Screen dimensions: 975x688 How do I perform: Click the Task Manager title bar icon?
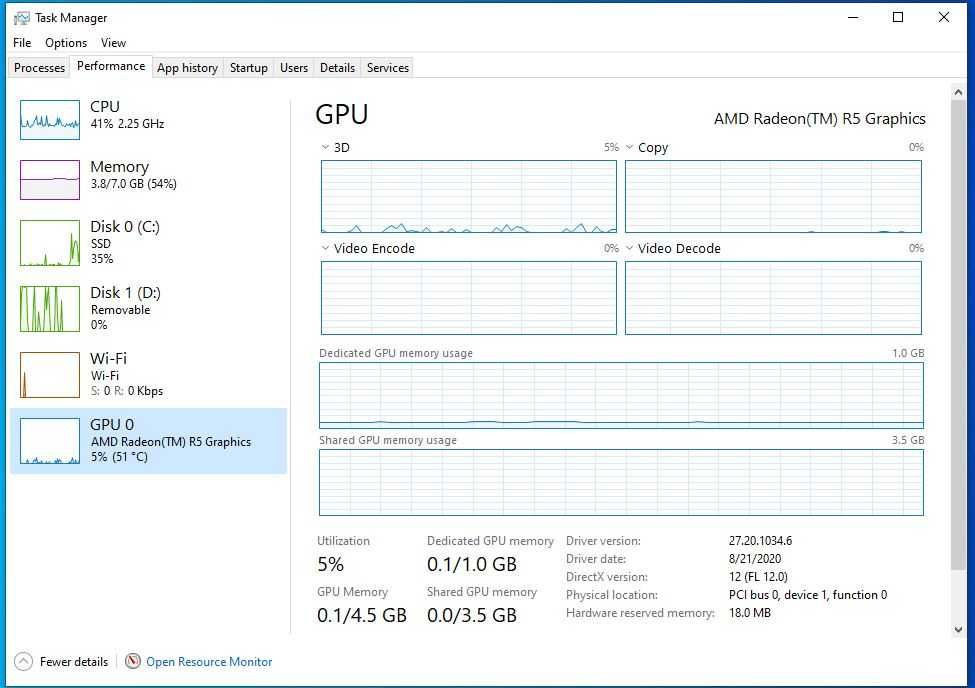point(21,18)
